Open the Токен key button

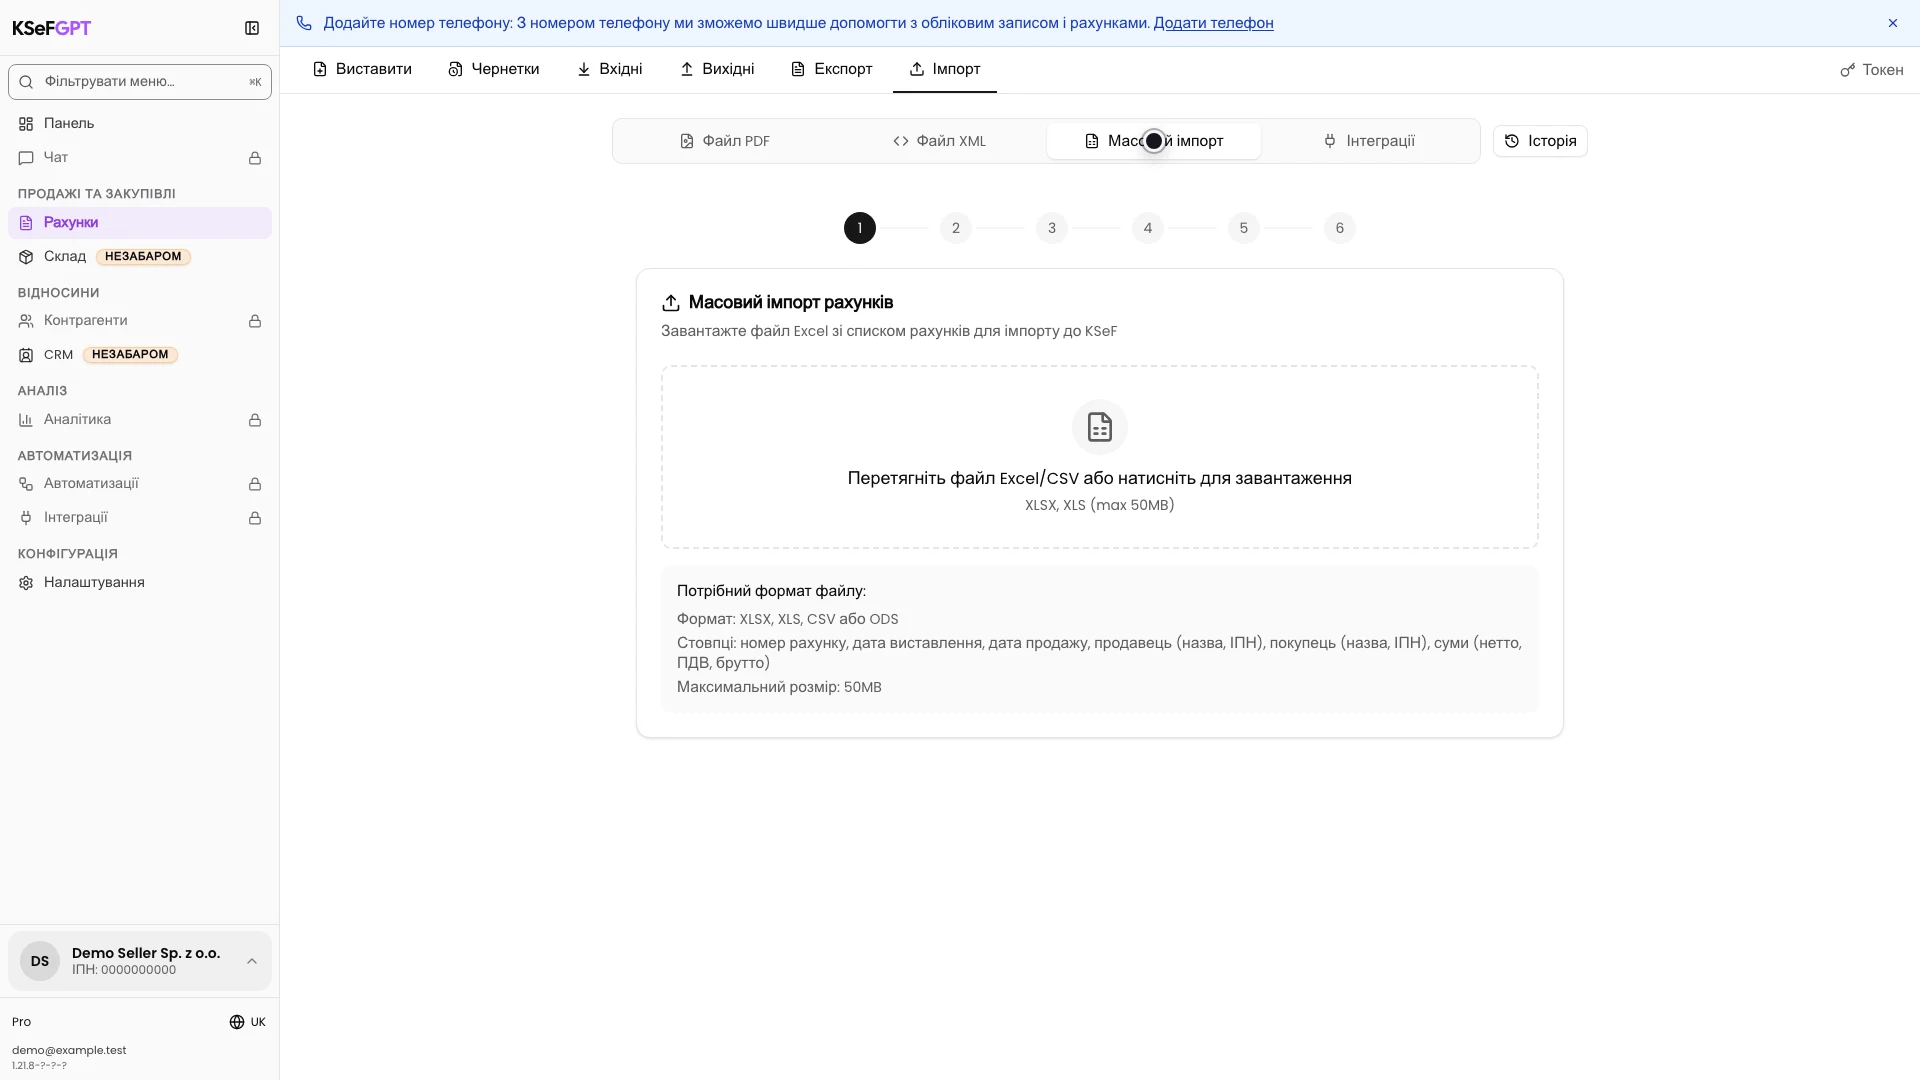[1872, 70]
